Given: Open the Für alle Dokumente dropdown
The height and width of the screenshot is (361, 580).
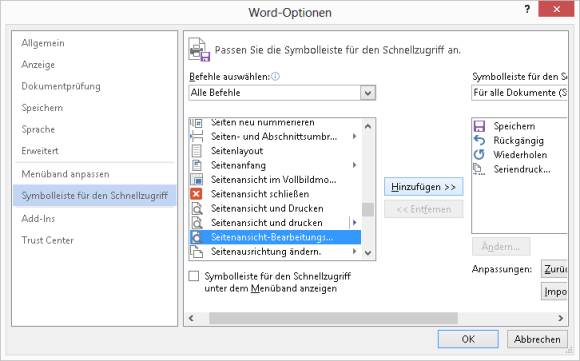Looking at the screenshot, I should click(x=519, y=93).
